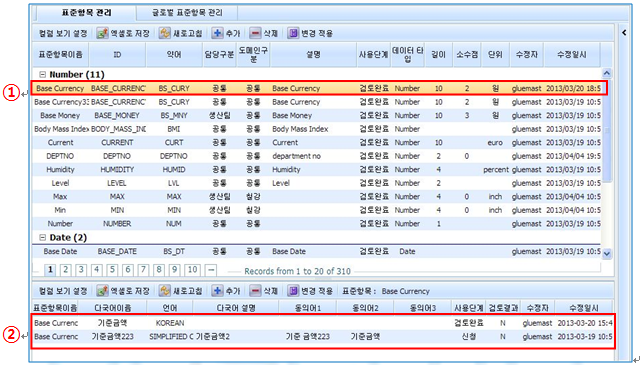Click page 1 in the pager

pyautogui.click(x=50, y=270)
